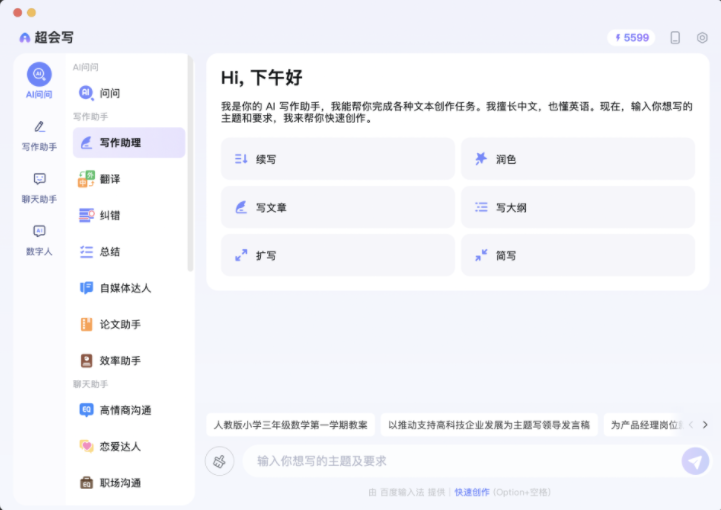The width and height of the screenshot is (721, 510).
Task: Click the 超会写 logo icon
Action: pyautogui.click(x=25, y=38)
